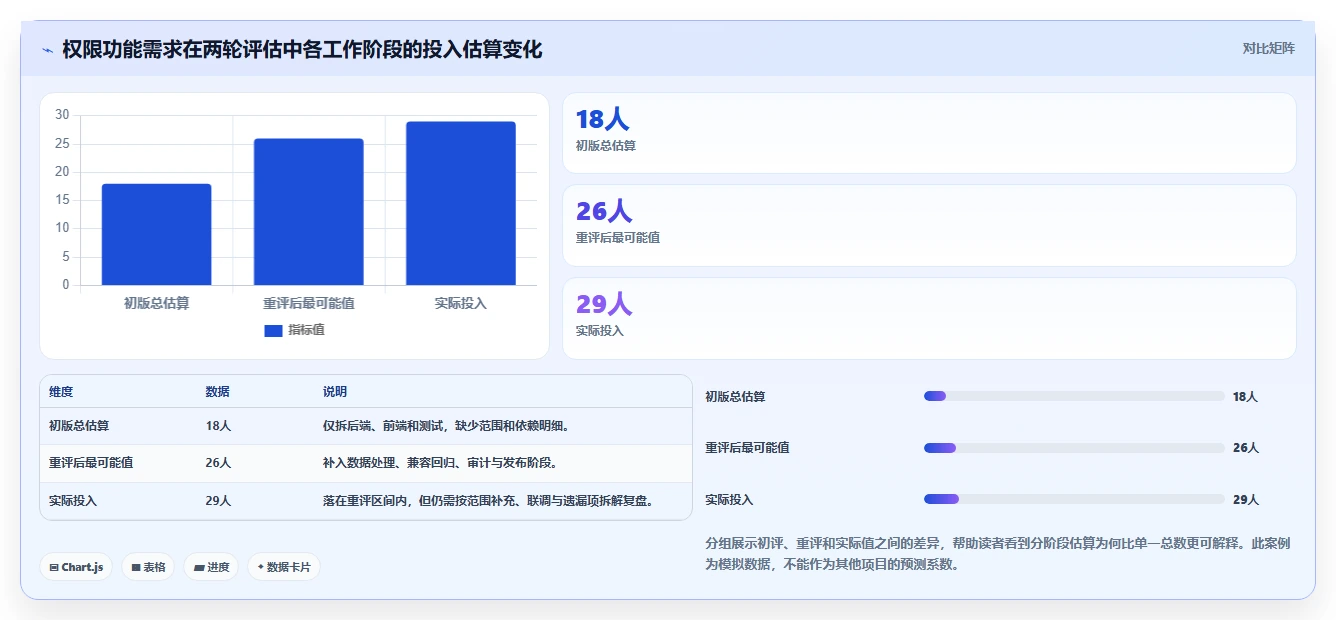Click the y-axis value 15
The image size is (1336, 620).
(62, 200)
